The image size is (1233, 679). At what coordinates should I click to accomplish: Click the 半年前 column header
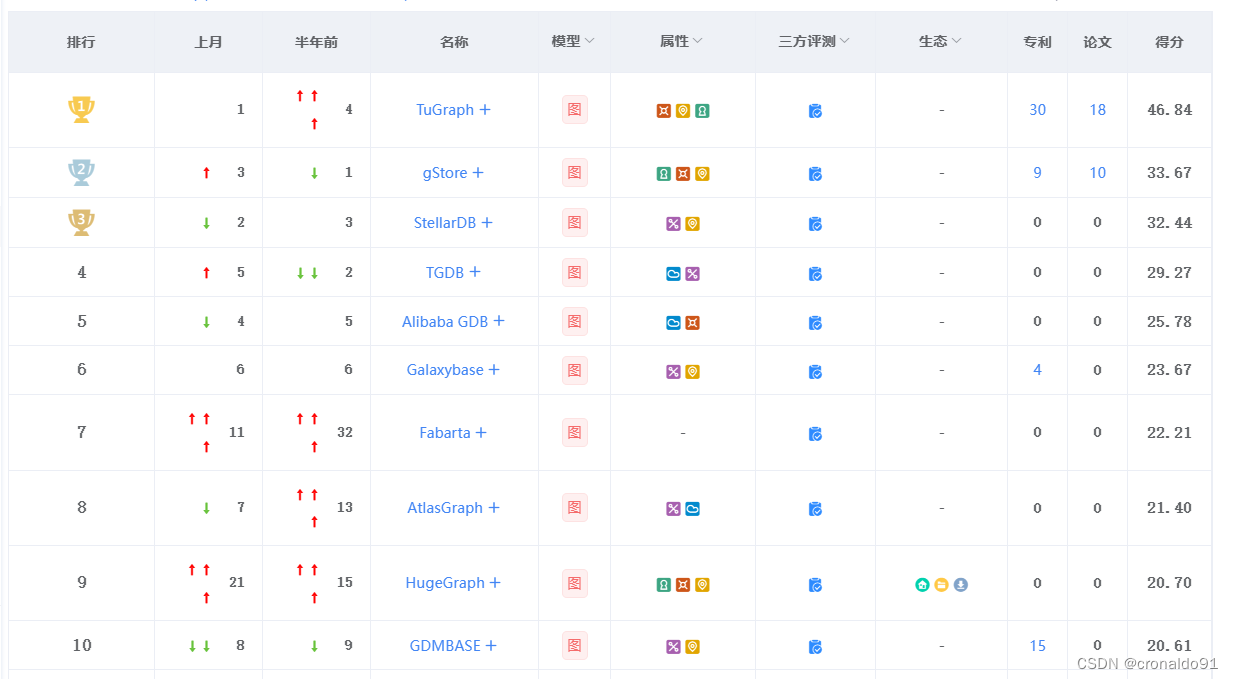(316, 42)
